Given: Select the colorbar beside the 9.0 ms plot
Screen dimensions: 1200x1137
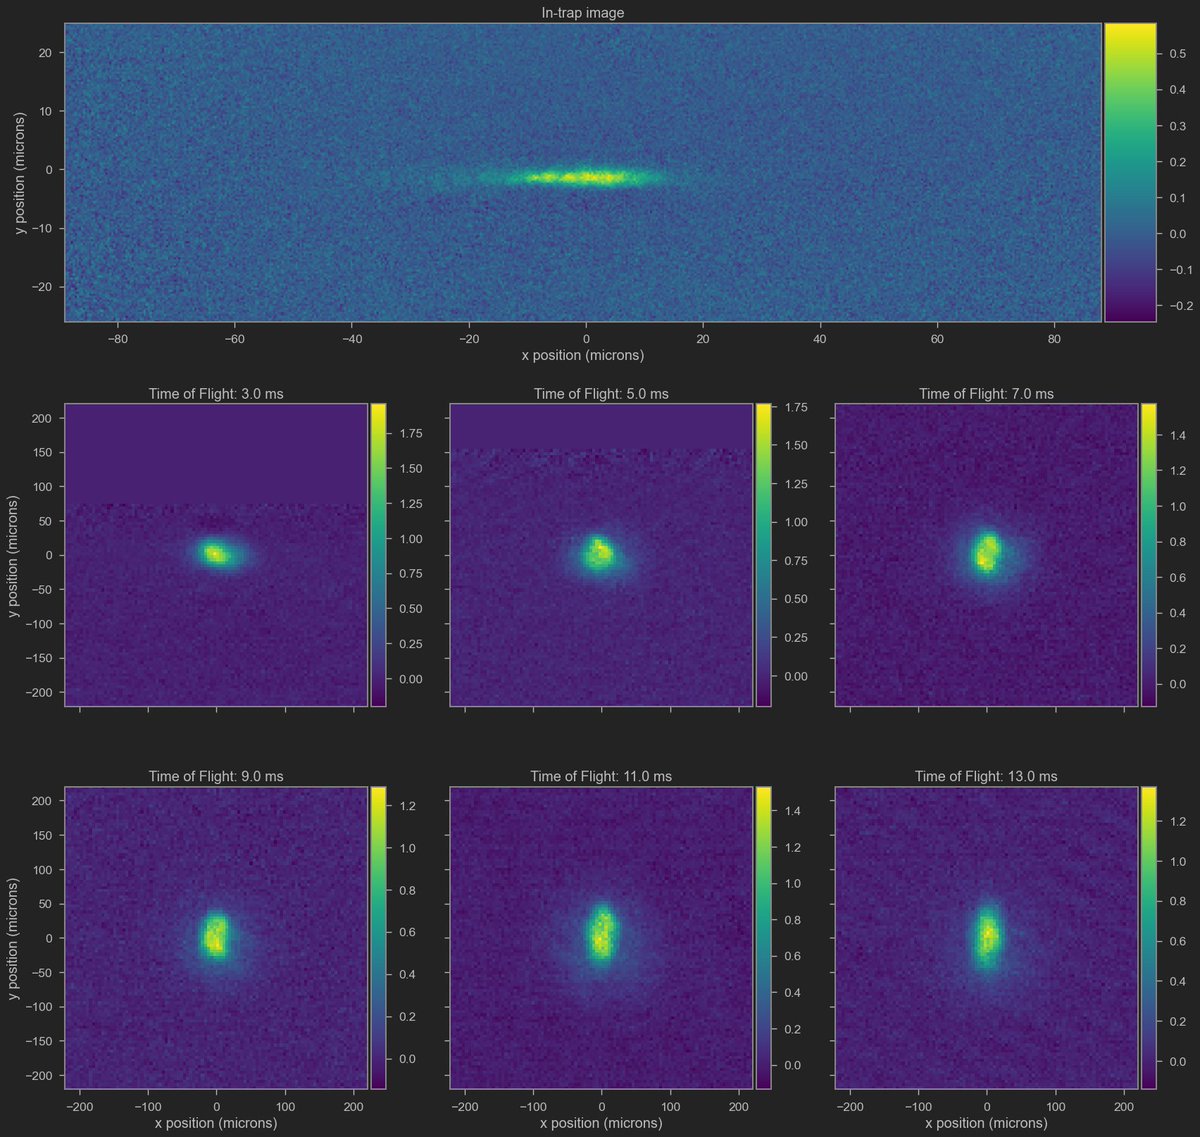Looking at the screenshot, I should tap(378, 938).
